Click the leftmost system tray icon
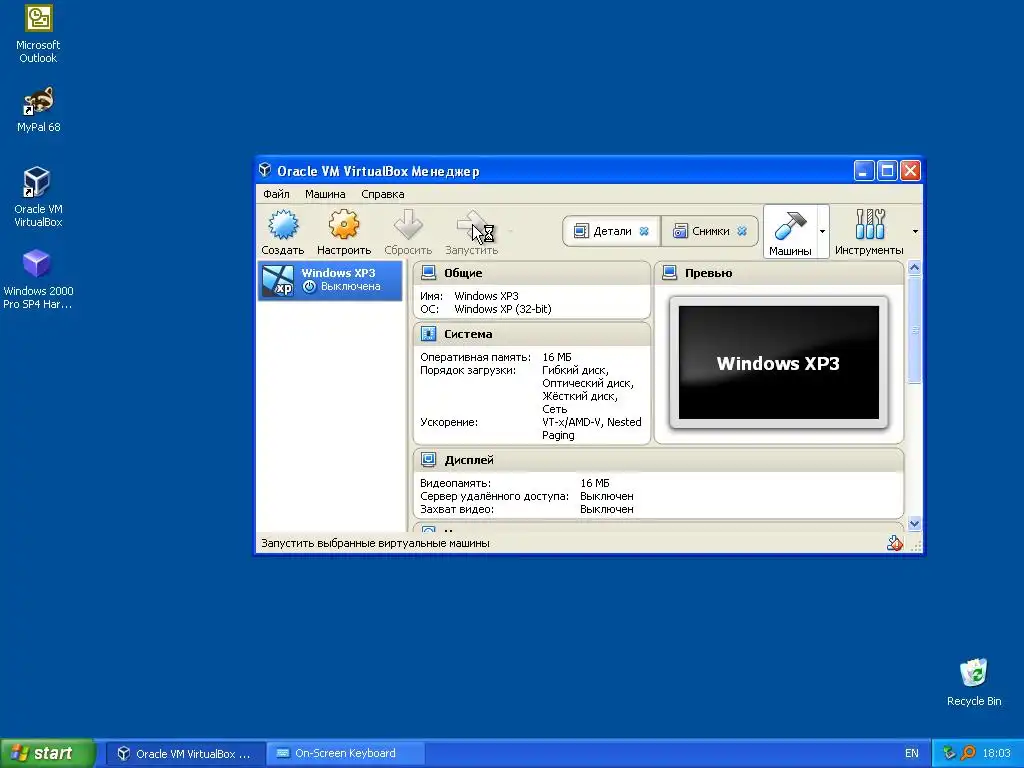This screenshot has height=768, width=1024. 949,753
